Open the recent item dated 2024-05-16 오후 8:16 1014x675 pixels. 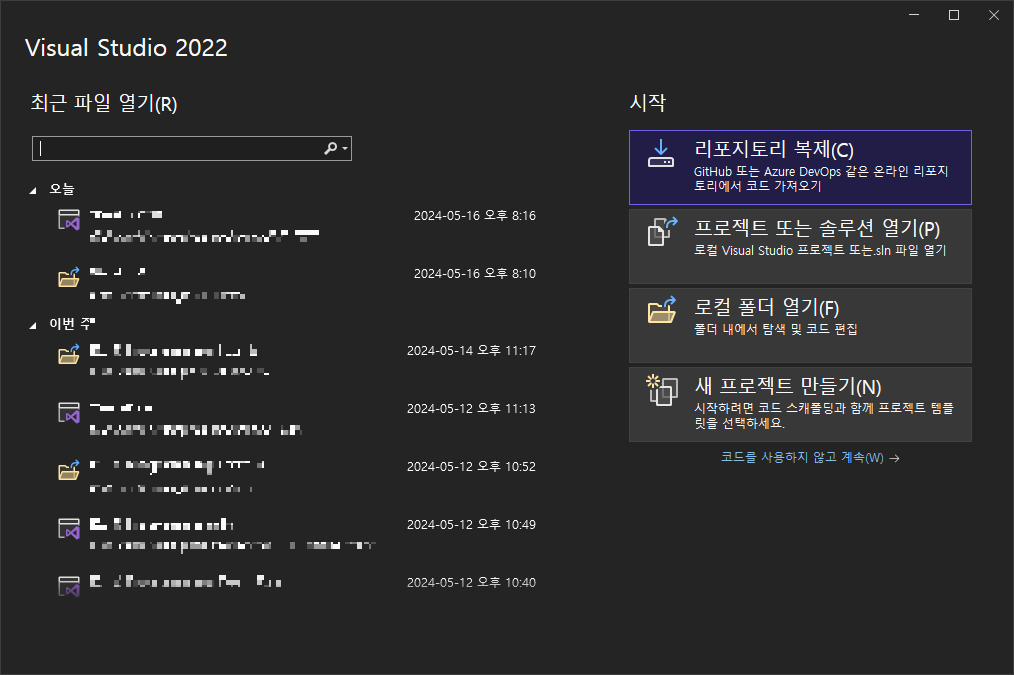[x=297, y=225]
